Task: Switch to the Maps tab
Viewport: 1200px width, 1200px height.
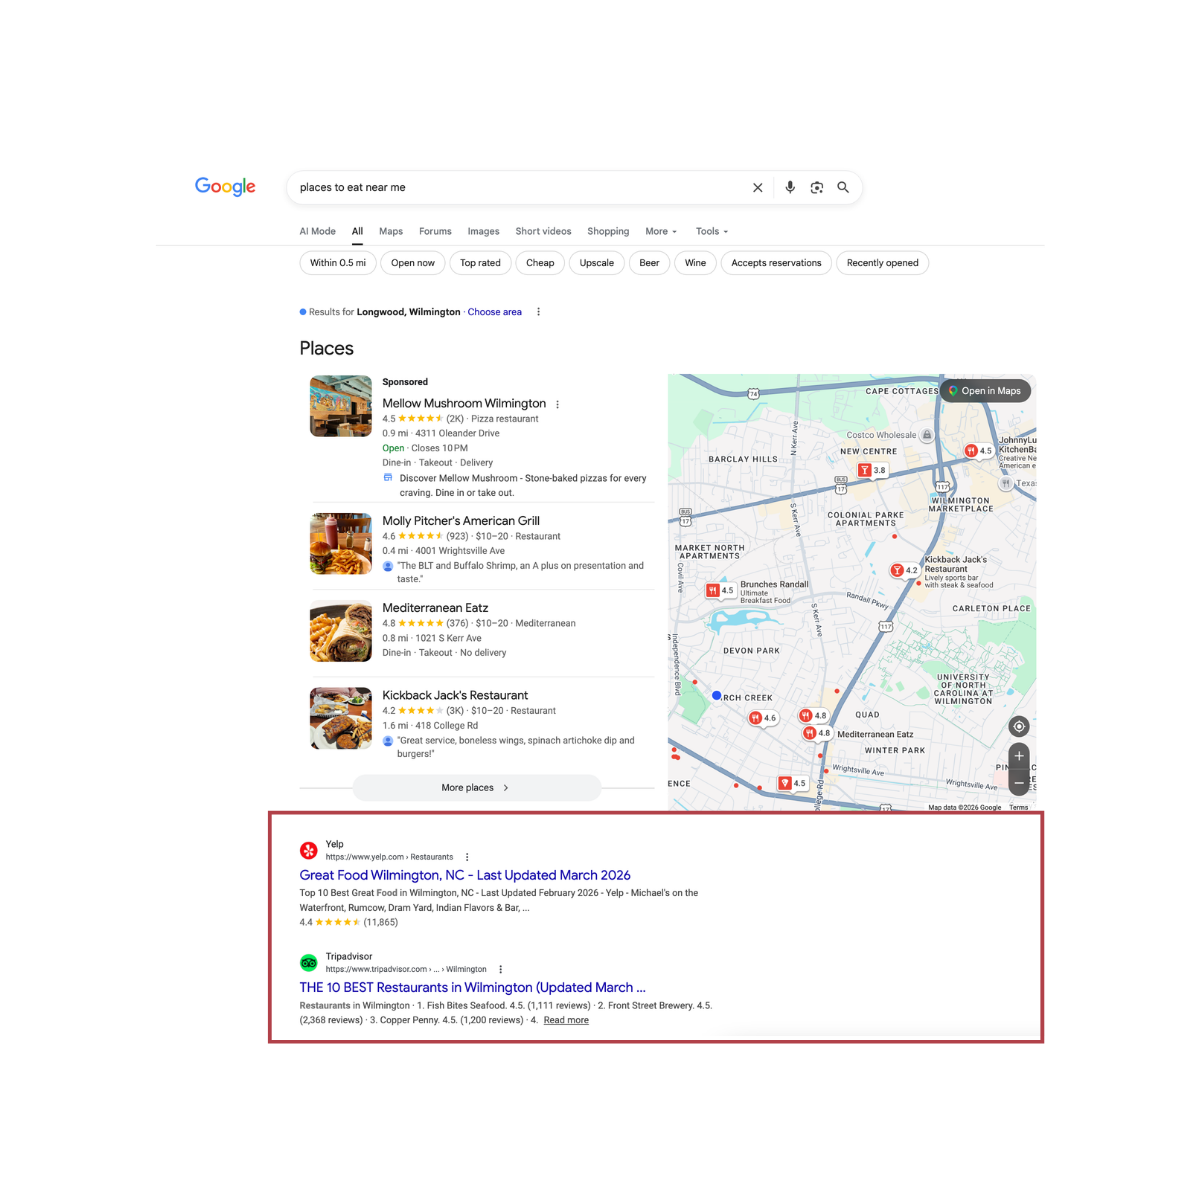Action: 391,231
